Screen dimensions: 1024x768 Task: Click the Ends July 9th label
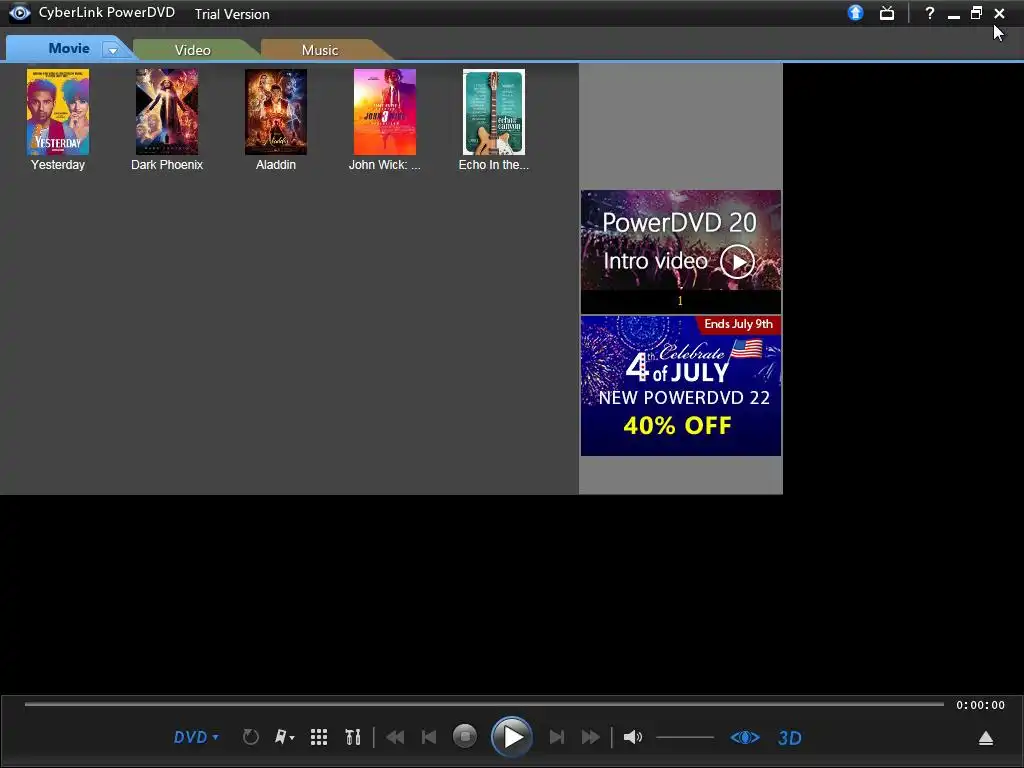click(738, 324)
